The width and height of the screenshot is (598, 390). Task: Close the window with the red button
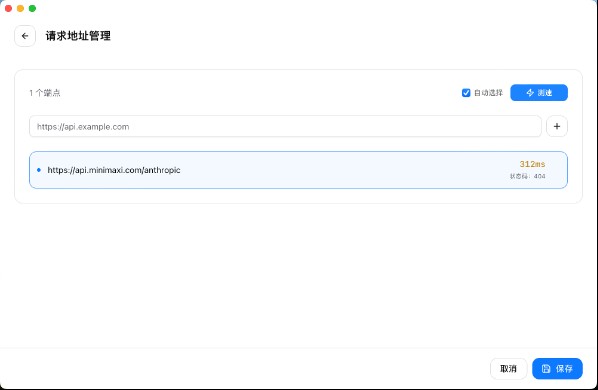pos(8,8)
